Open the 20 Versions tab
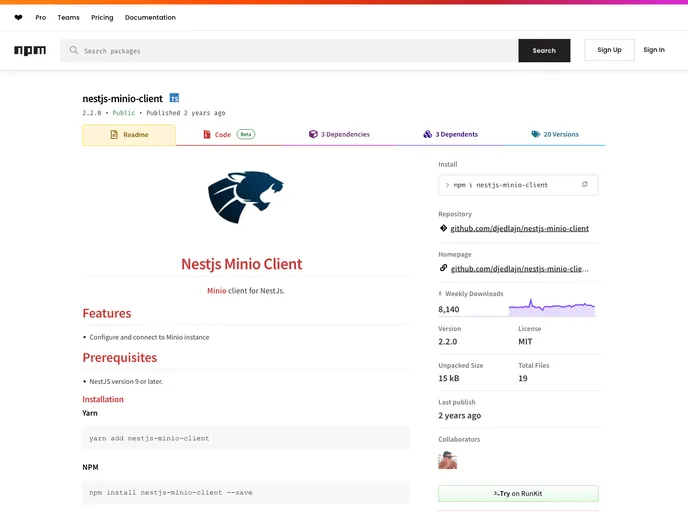 tap(555, 134)
